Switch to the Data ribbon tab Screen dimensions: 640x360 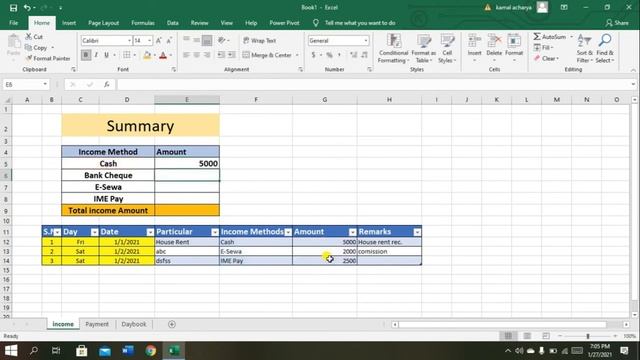coord(173,23)
